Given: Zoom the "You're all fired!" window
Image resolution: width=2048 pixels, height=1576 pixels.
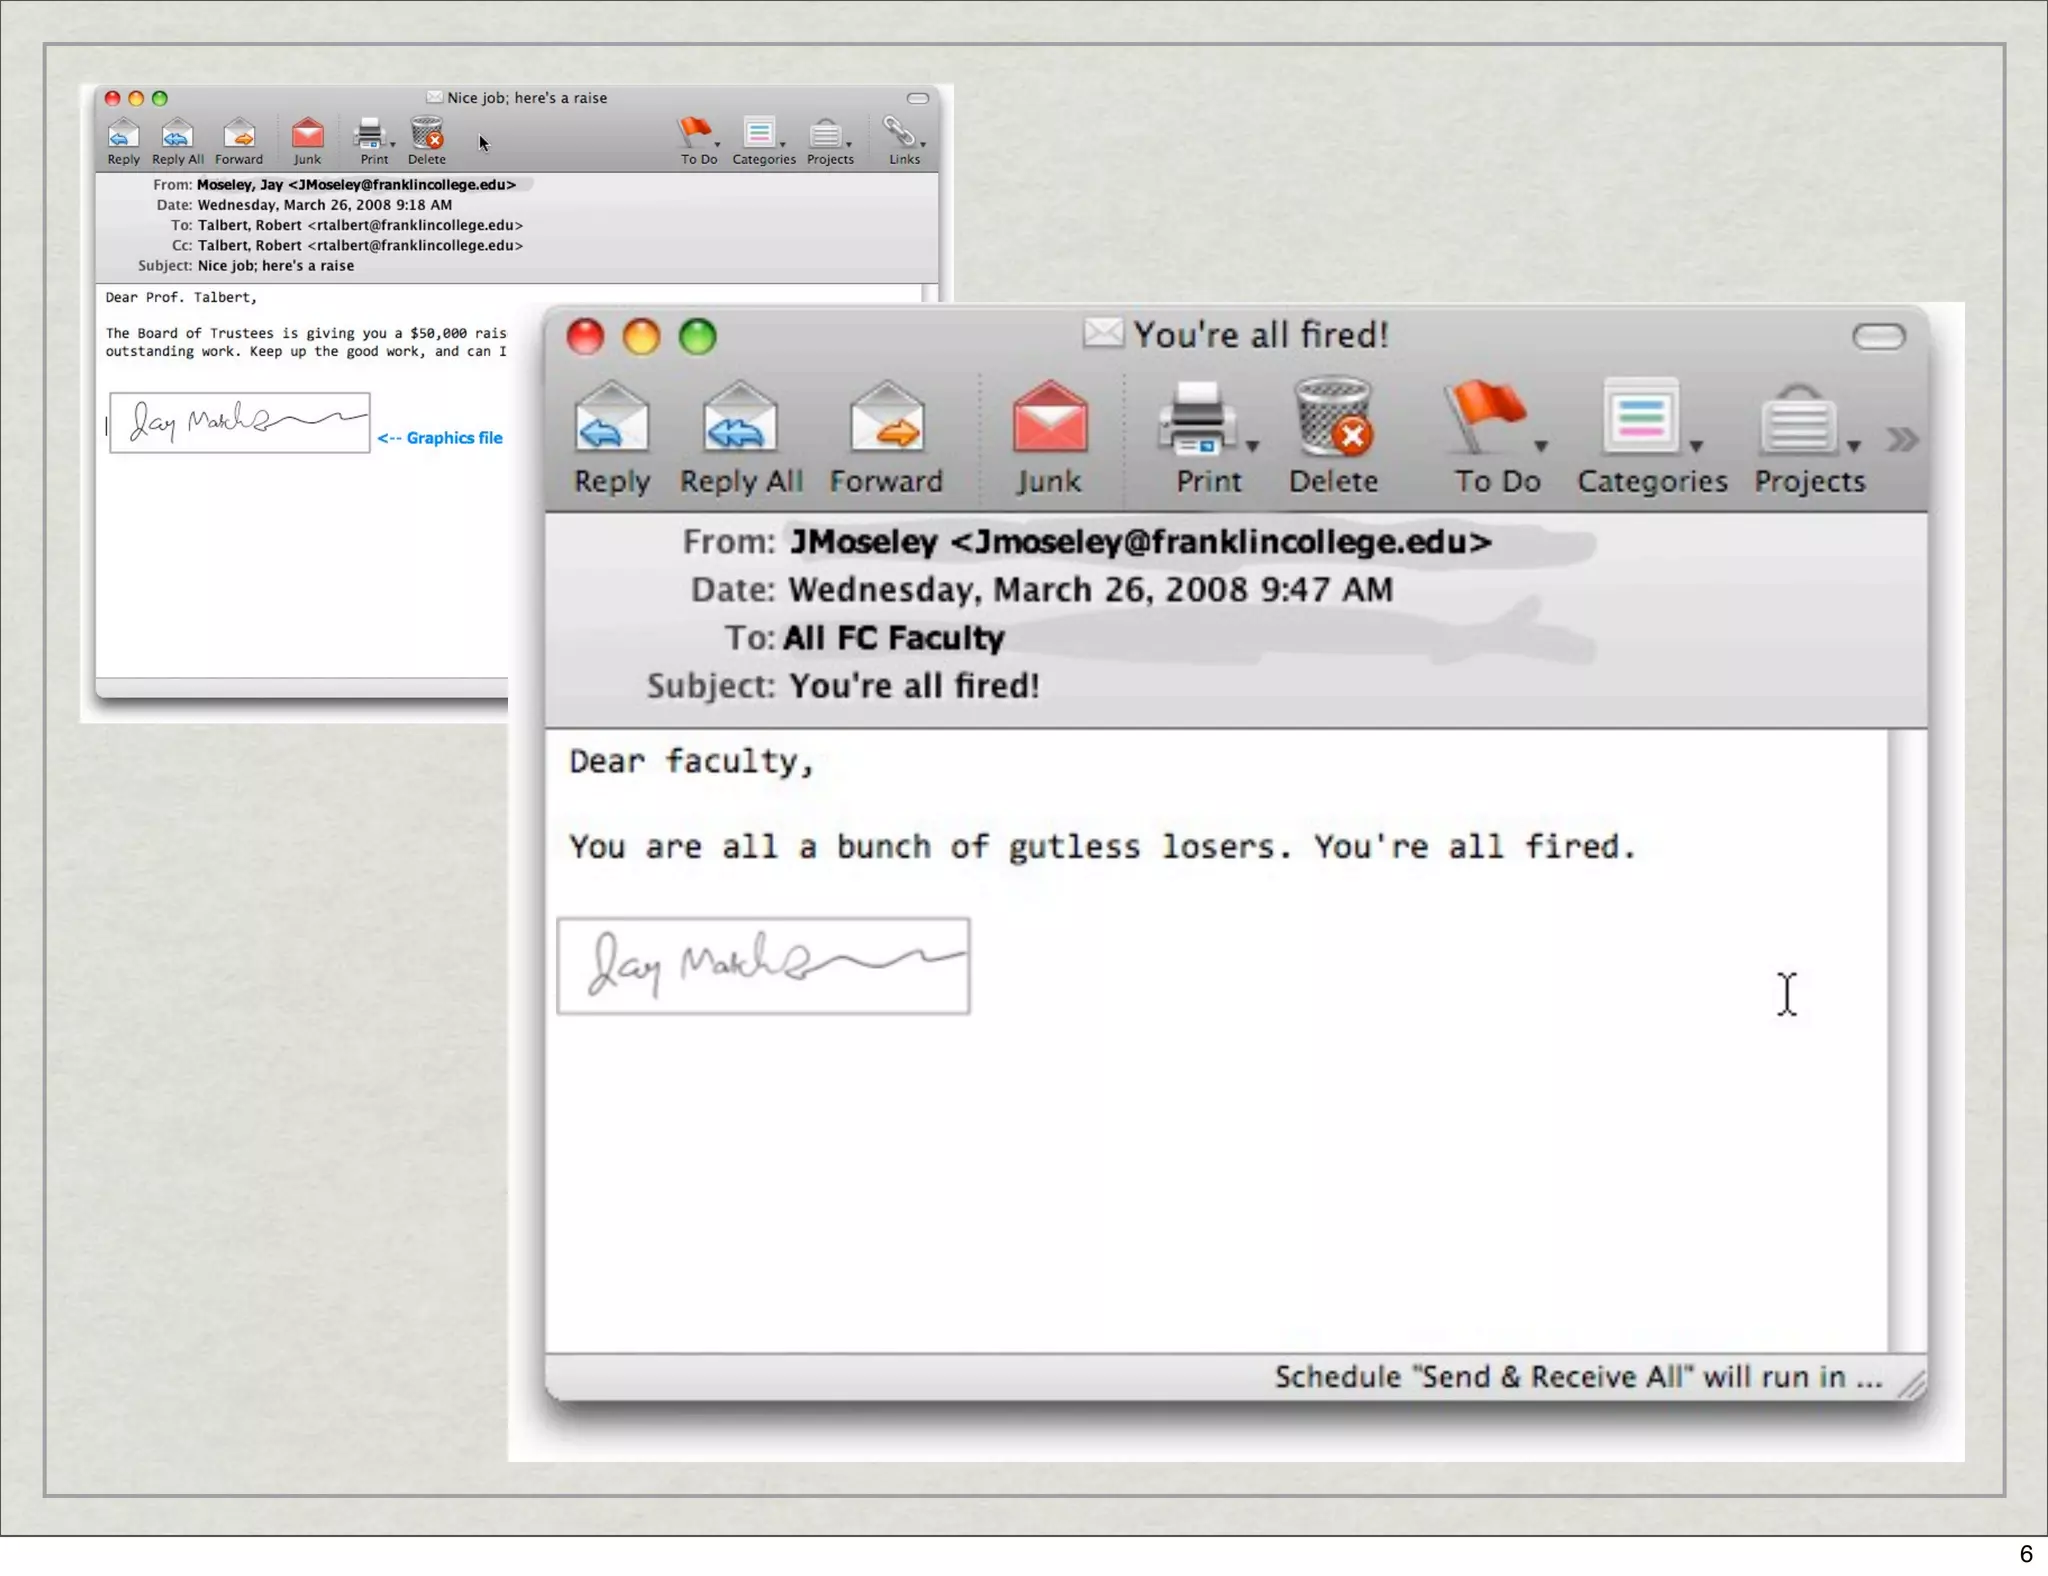Looking at the screenshot, I should click(x=698, y=337).
